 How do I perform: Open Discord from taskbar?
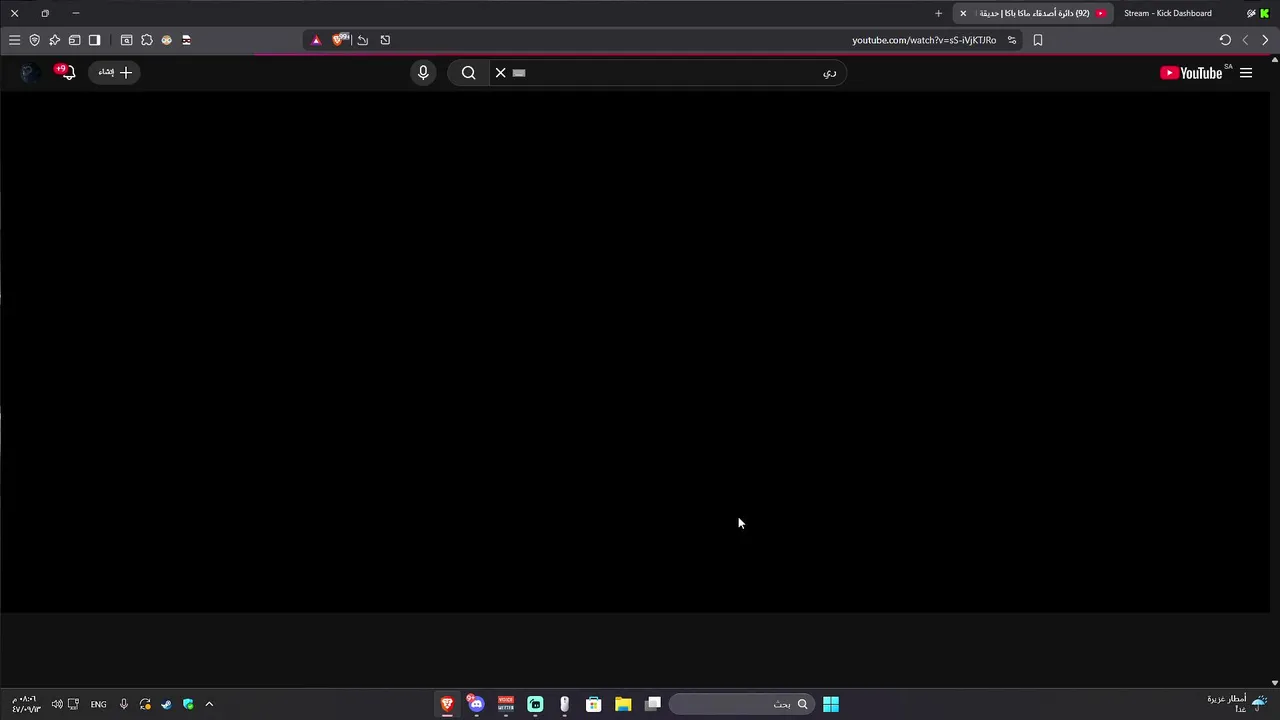(476, 704)
